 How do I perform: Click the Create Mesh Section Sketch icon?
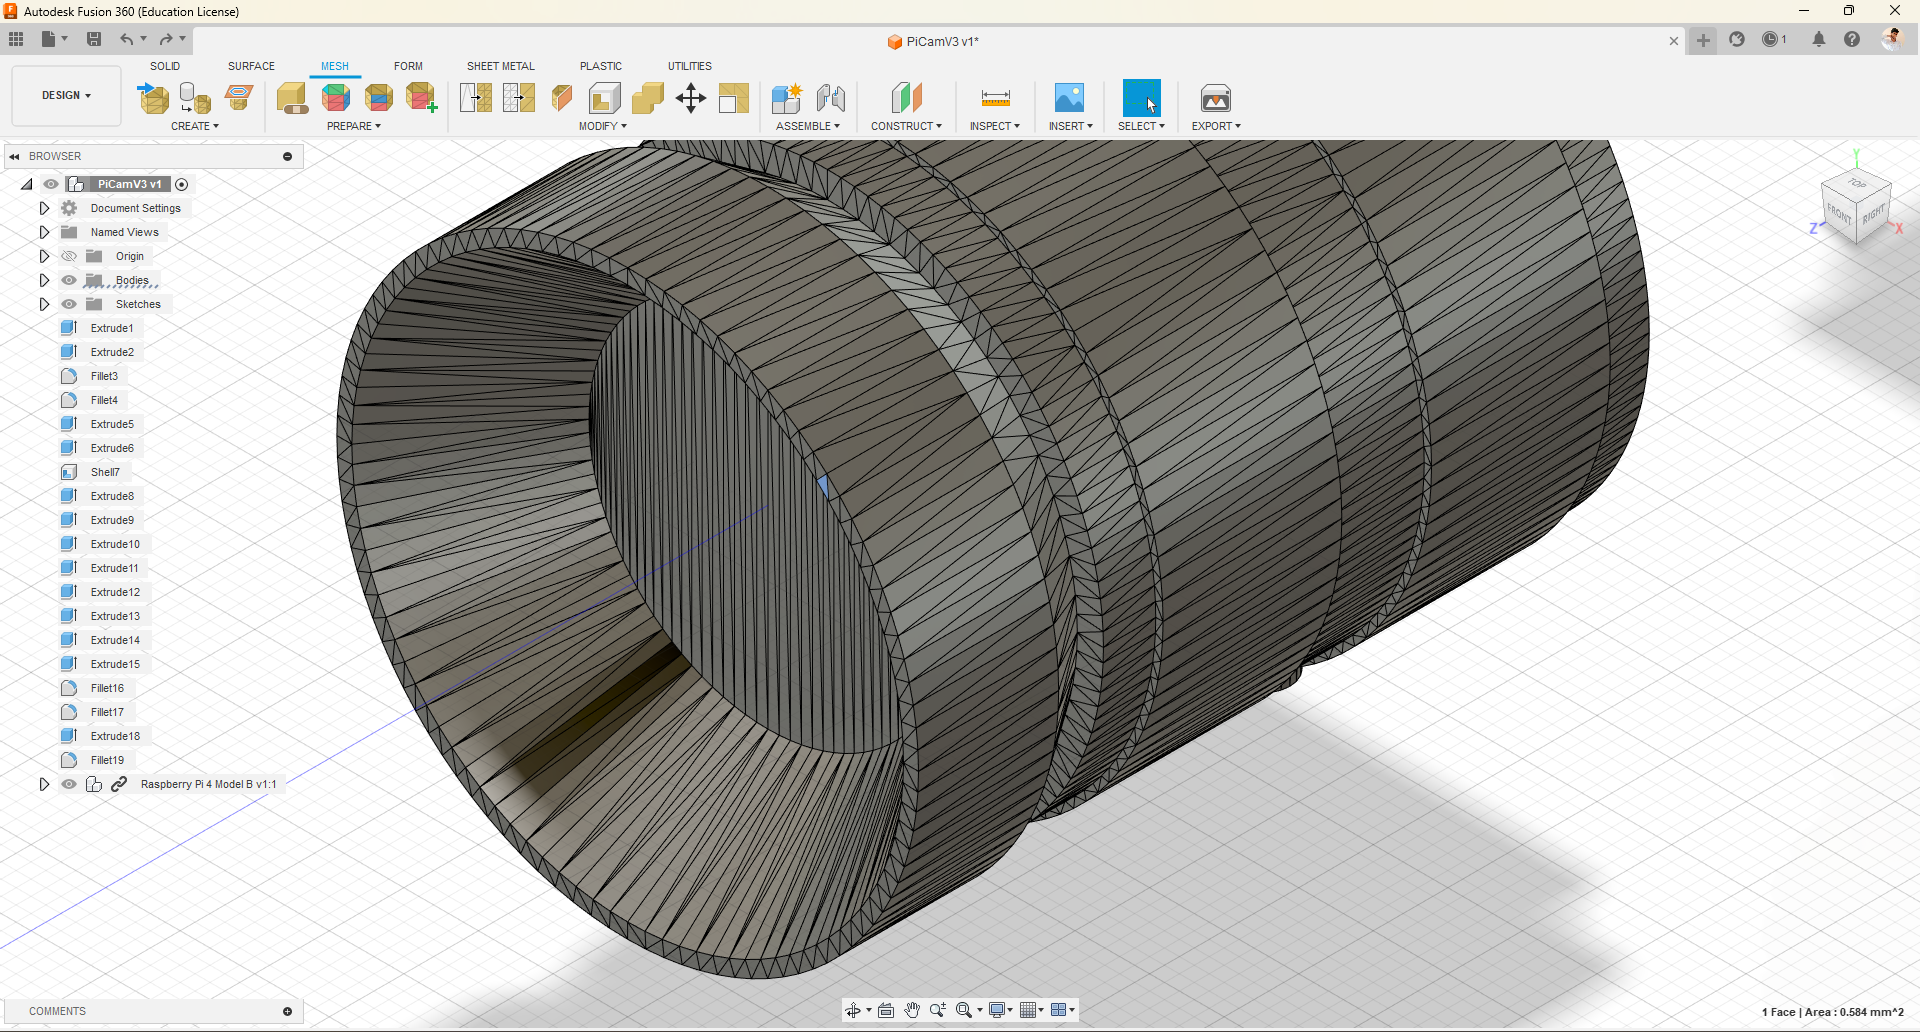tap(239, 98)
